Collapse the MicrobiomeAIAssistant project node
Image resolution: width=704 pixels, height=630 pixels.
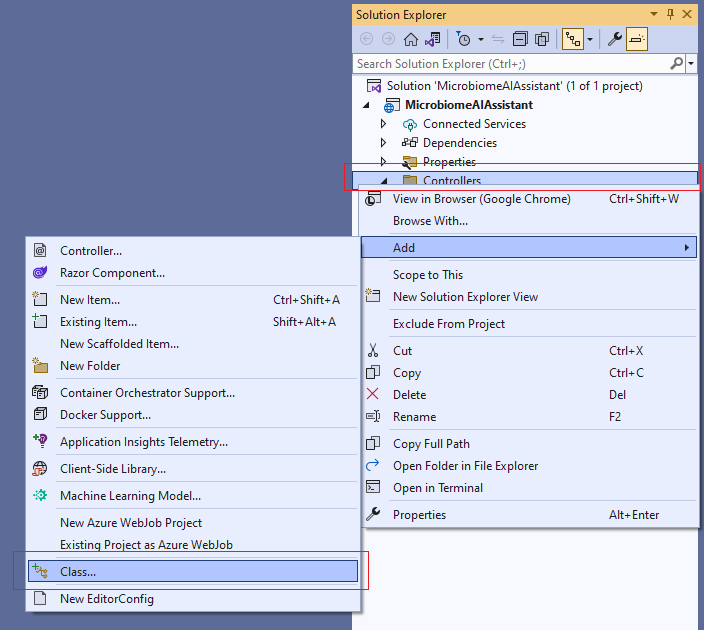point(366,105)
